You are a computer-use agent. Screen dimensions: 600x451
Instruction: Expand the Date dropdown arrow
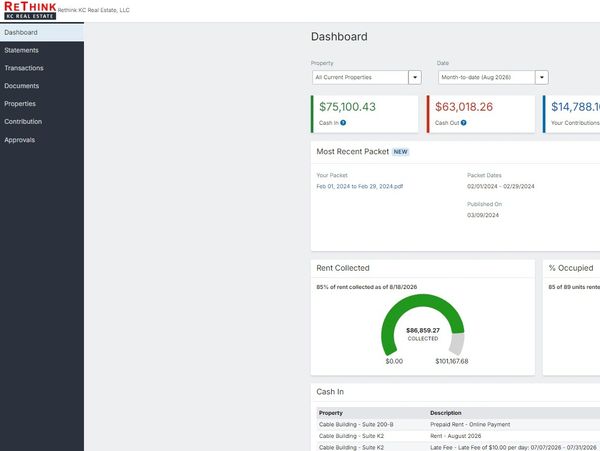[x=542, y=77]
